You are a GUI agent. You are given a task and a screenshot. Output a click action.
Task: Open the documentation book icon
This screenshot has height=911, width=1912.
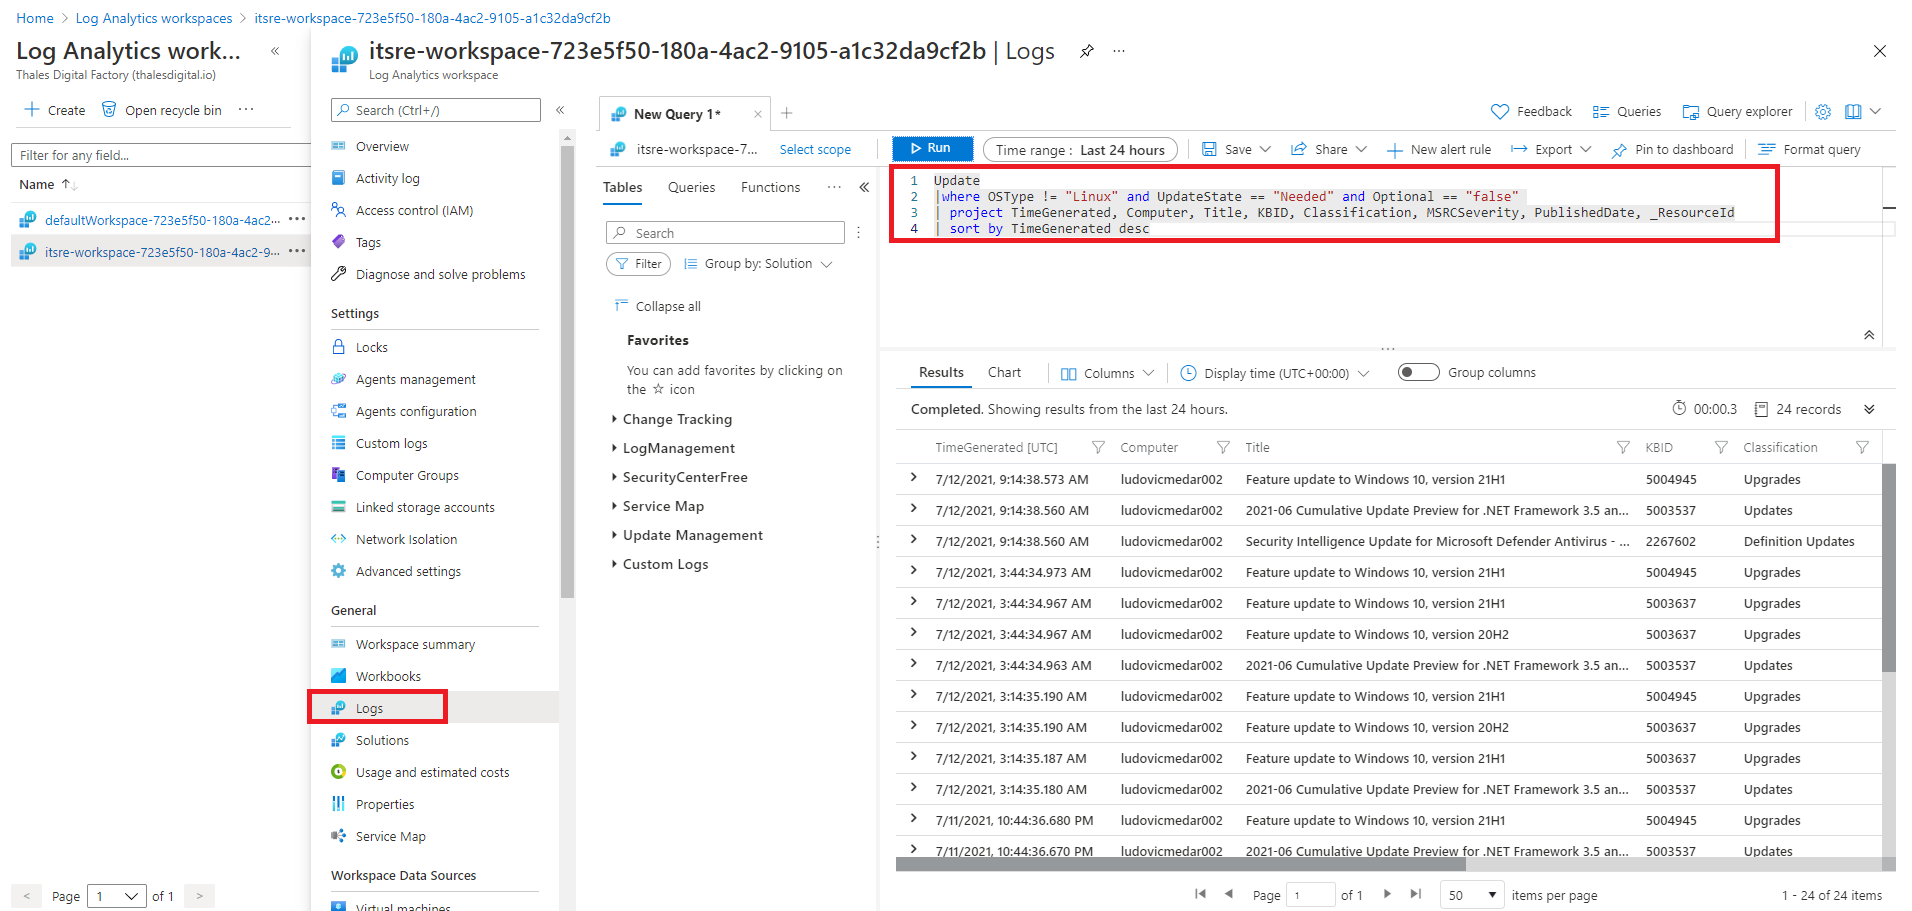click(1853, 112)
